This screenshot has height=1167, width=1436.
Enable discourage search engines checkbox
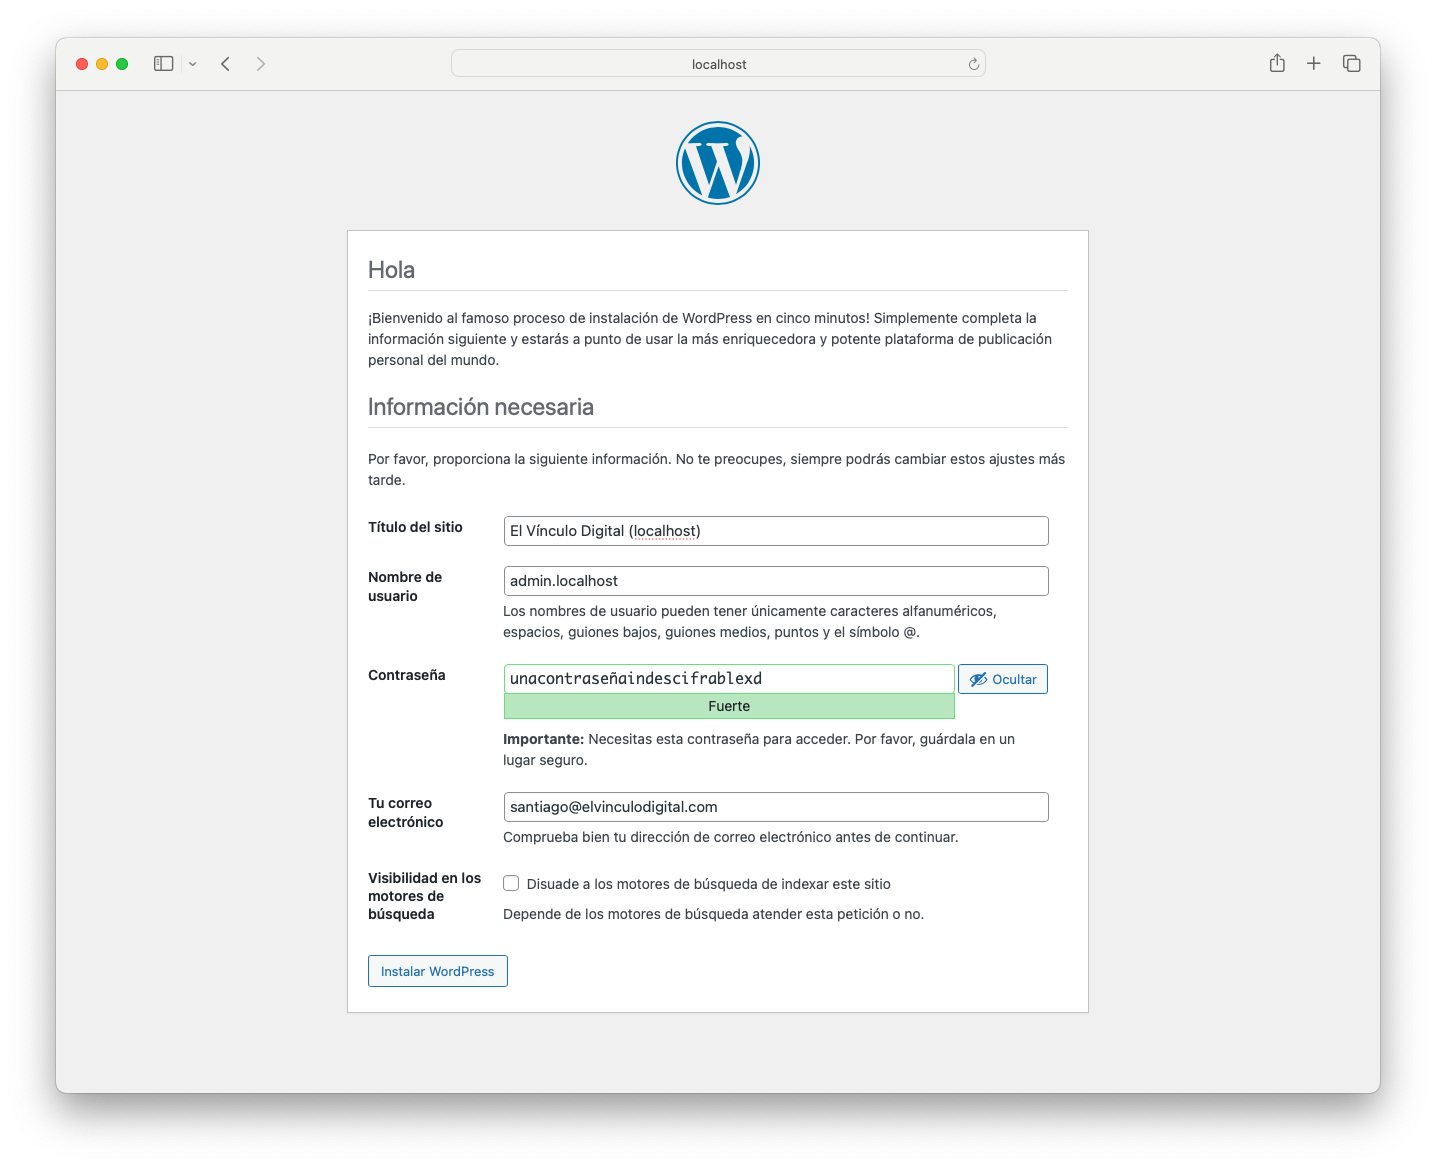click(511, 883)
